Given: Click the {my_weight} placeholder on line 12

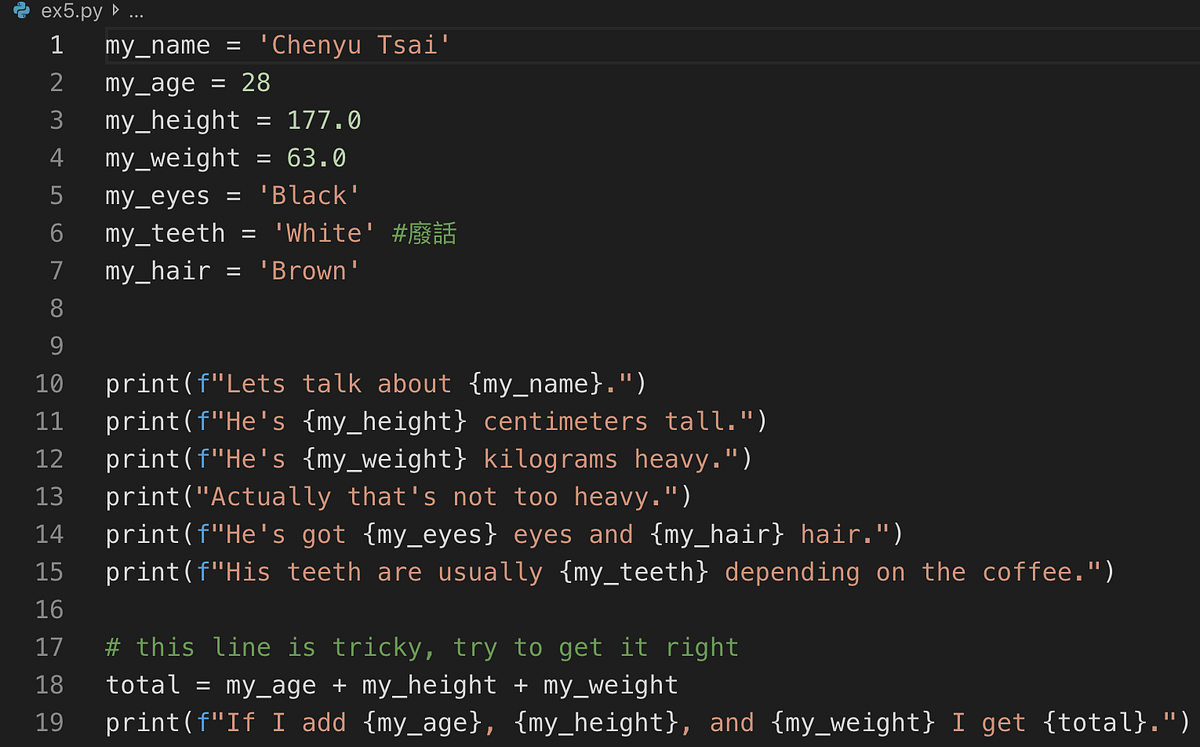Looking at the screenshot, I should click(387, 458).
